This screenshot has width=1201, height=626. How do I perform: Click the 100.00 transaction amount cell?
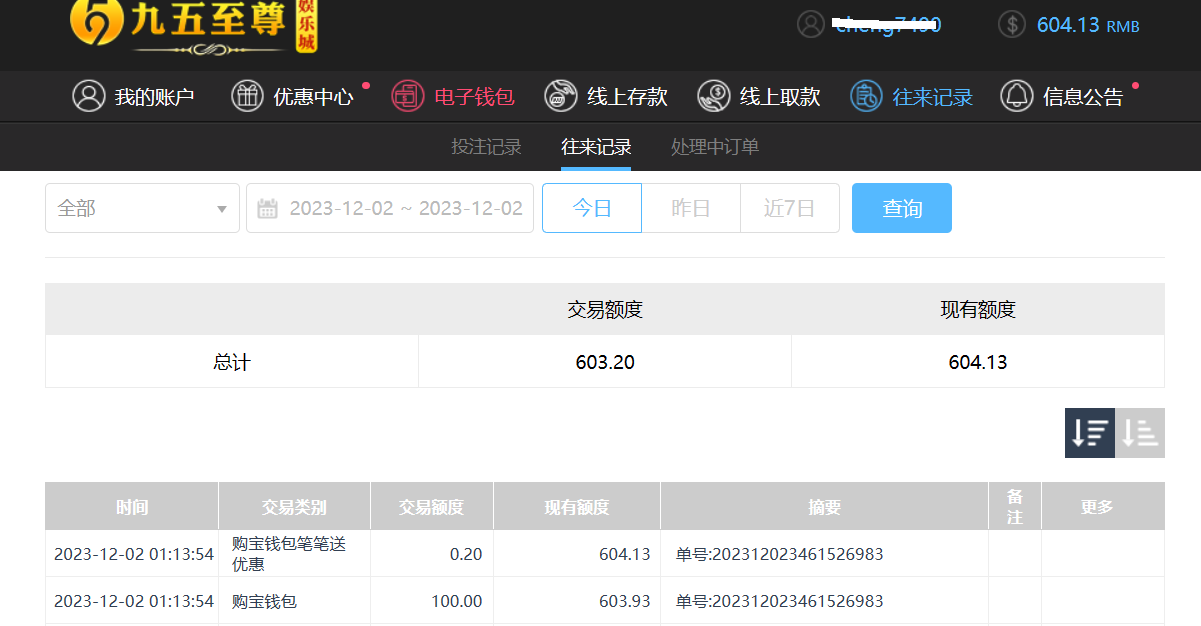456,601
